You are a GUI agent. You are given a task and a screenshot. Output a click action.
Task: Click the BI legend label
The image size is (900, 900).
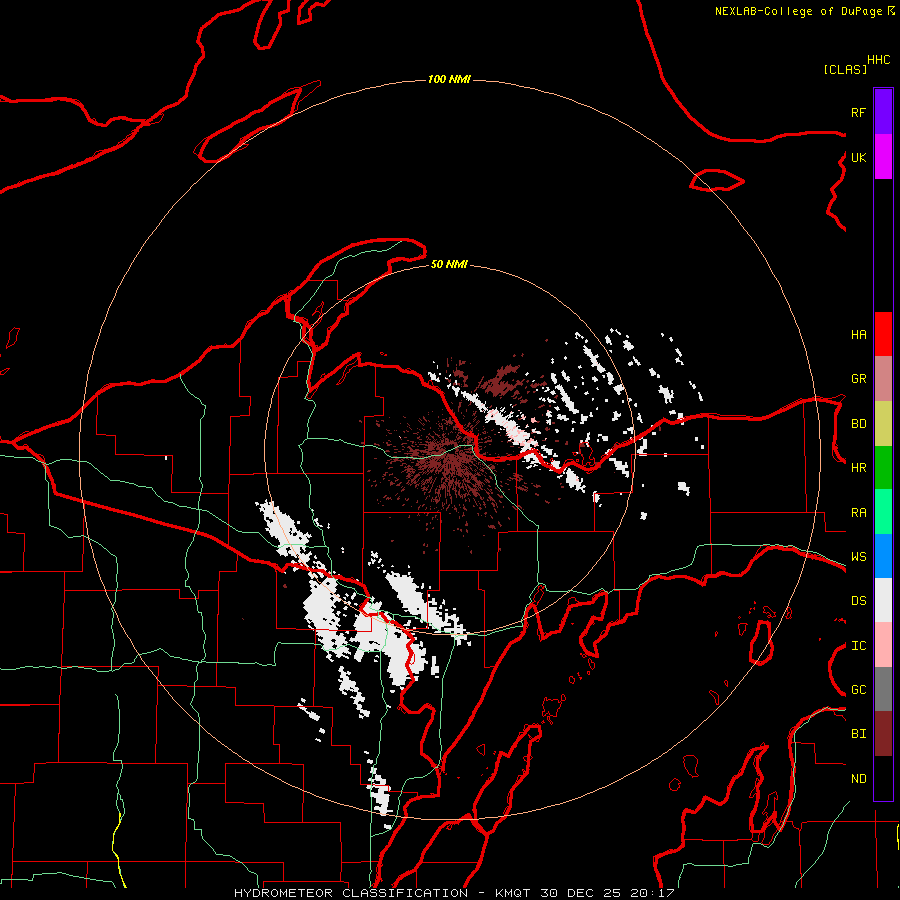click(x=858, y=734)
